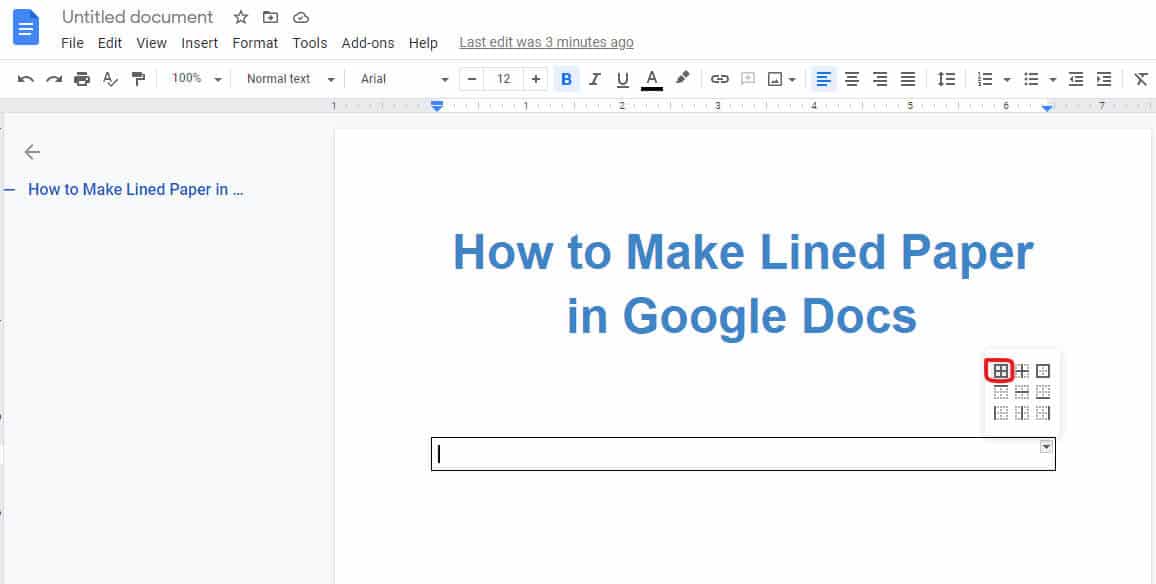Image resolution: width=1156 pixels, height=584 pixels.
Task: Expand numbered list style options arrow
Action: pyautogui.click(x=1007, y=79)
